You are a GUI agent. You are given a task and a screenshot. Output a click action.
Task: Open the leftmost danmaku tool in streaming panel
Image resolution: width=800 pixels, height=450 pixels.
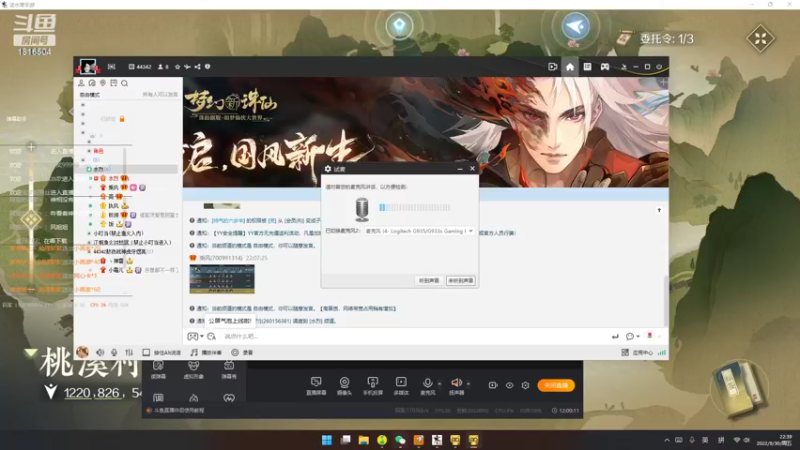coord(158,370)
